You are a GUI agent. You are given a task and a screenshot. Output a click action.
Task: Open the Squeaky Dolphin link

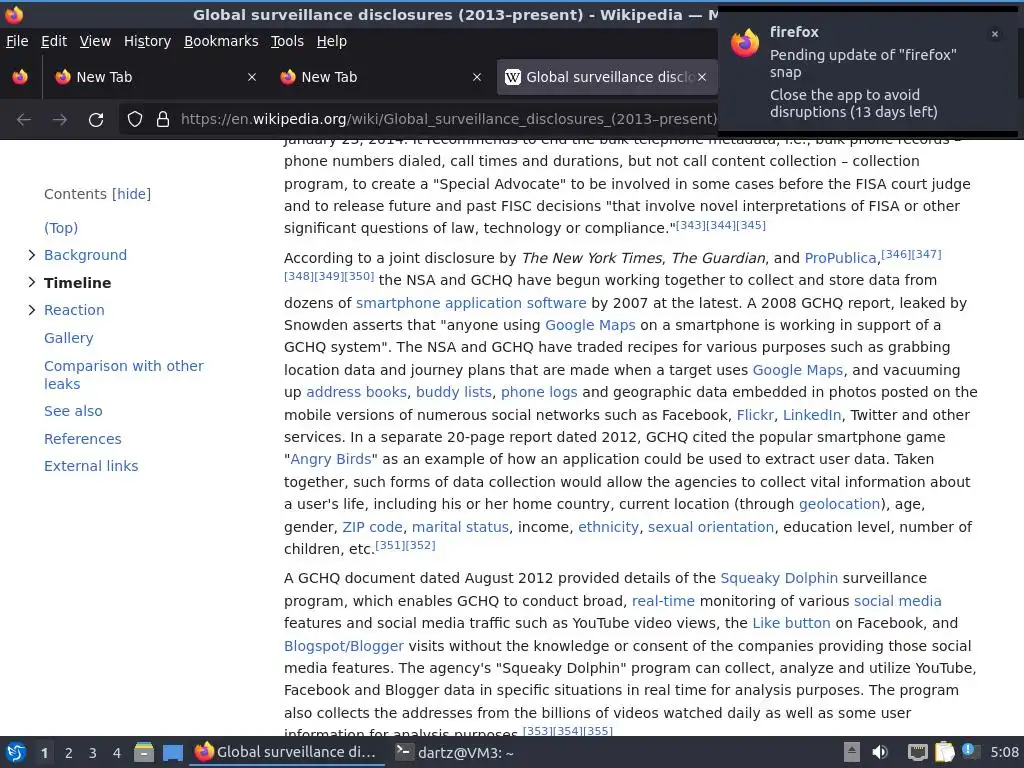[778, 578]
